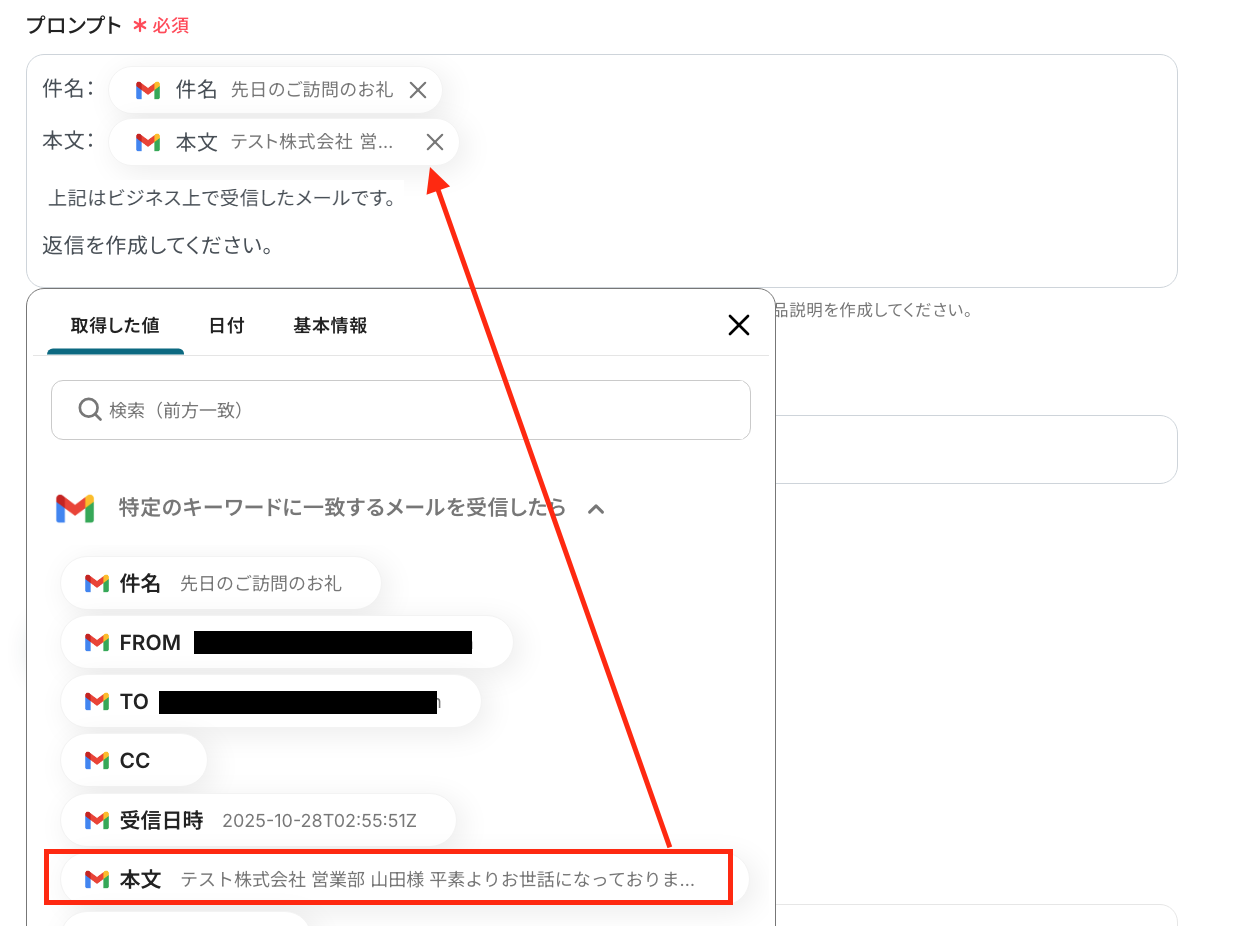The height and width of the screenshot is (926, 1248).
Task: Select the CC value item
Action: point(134,760)
